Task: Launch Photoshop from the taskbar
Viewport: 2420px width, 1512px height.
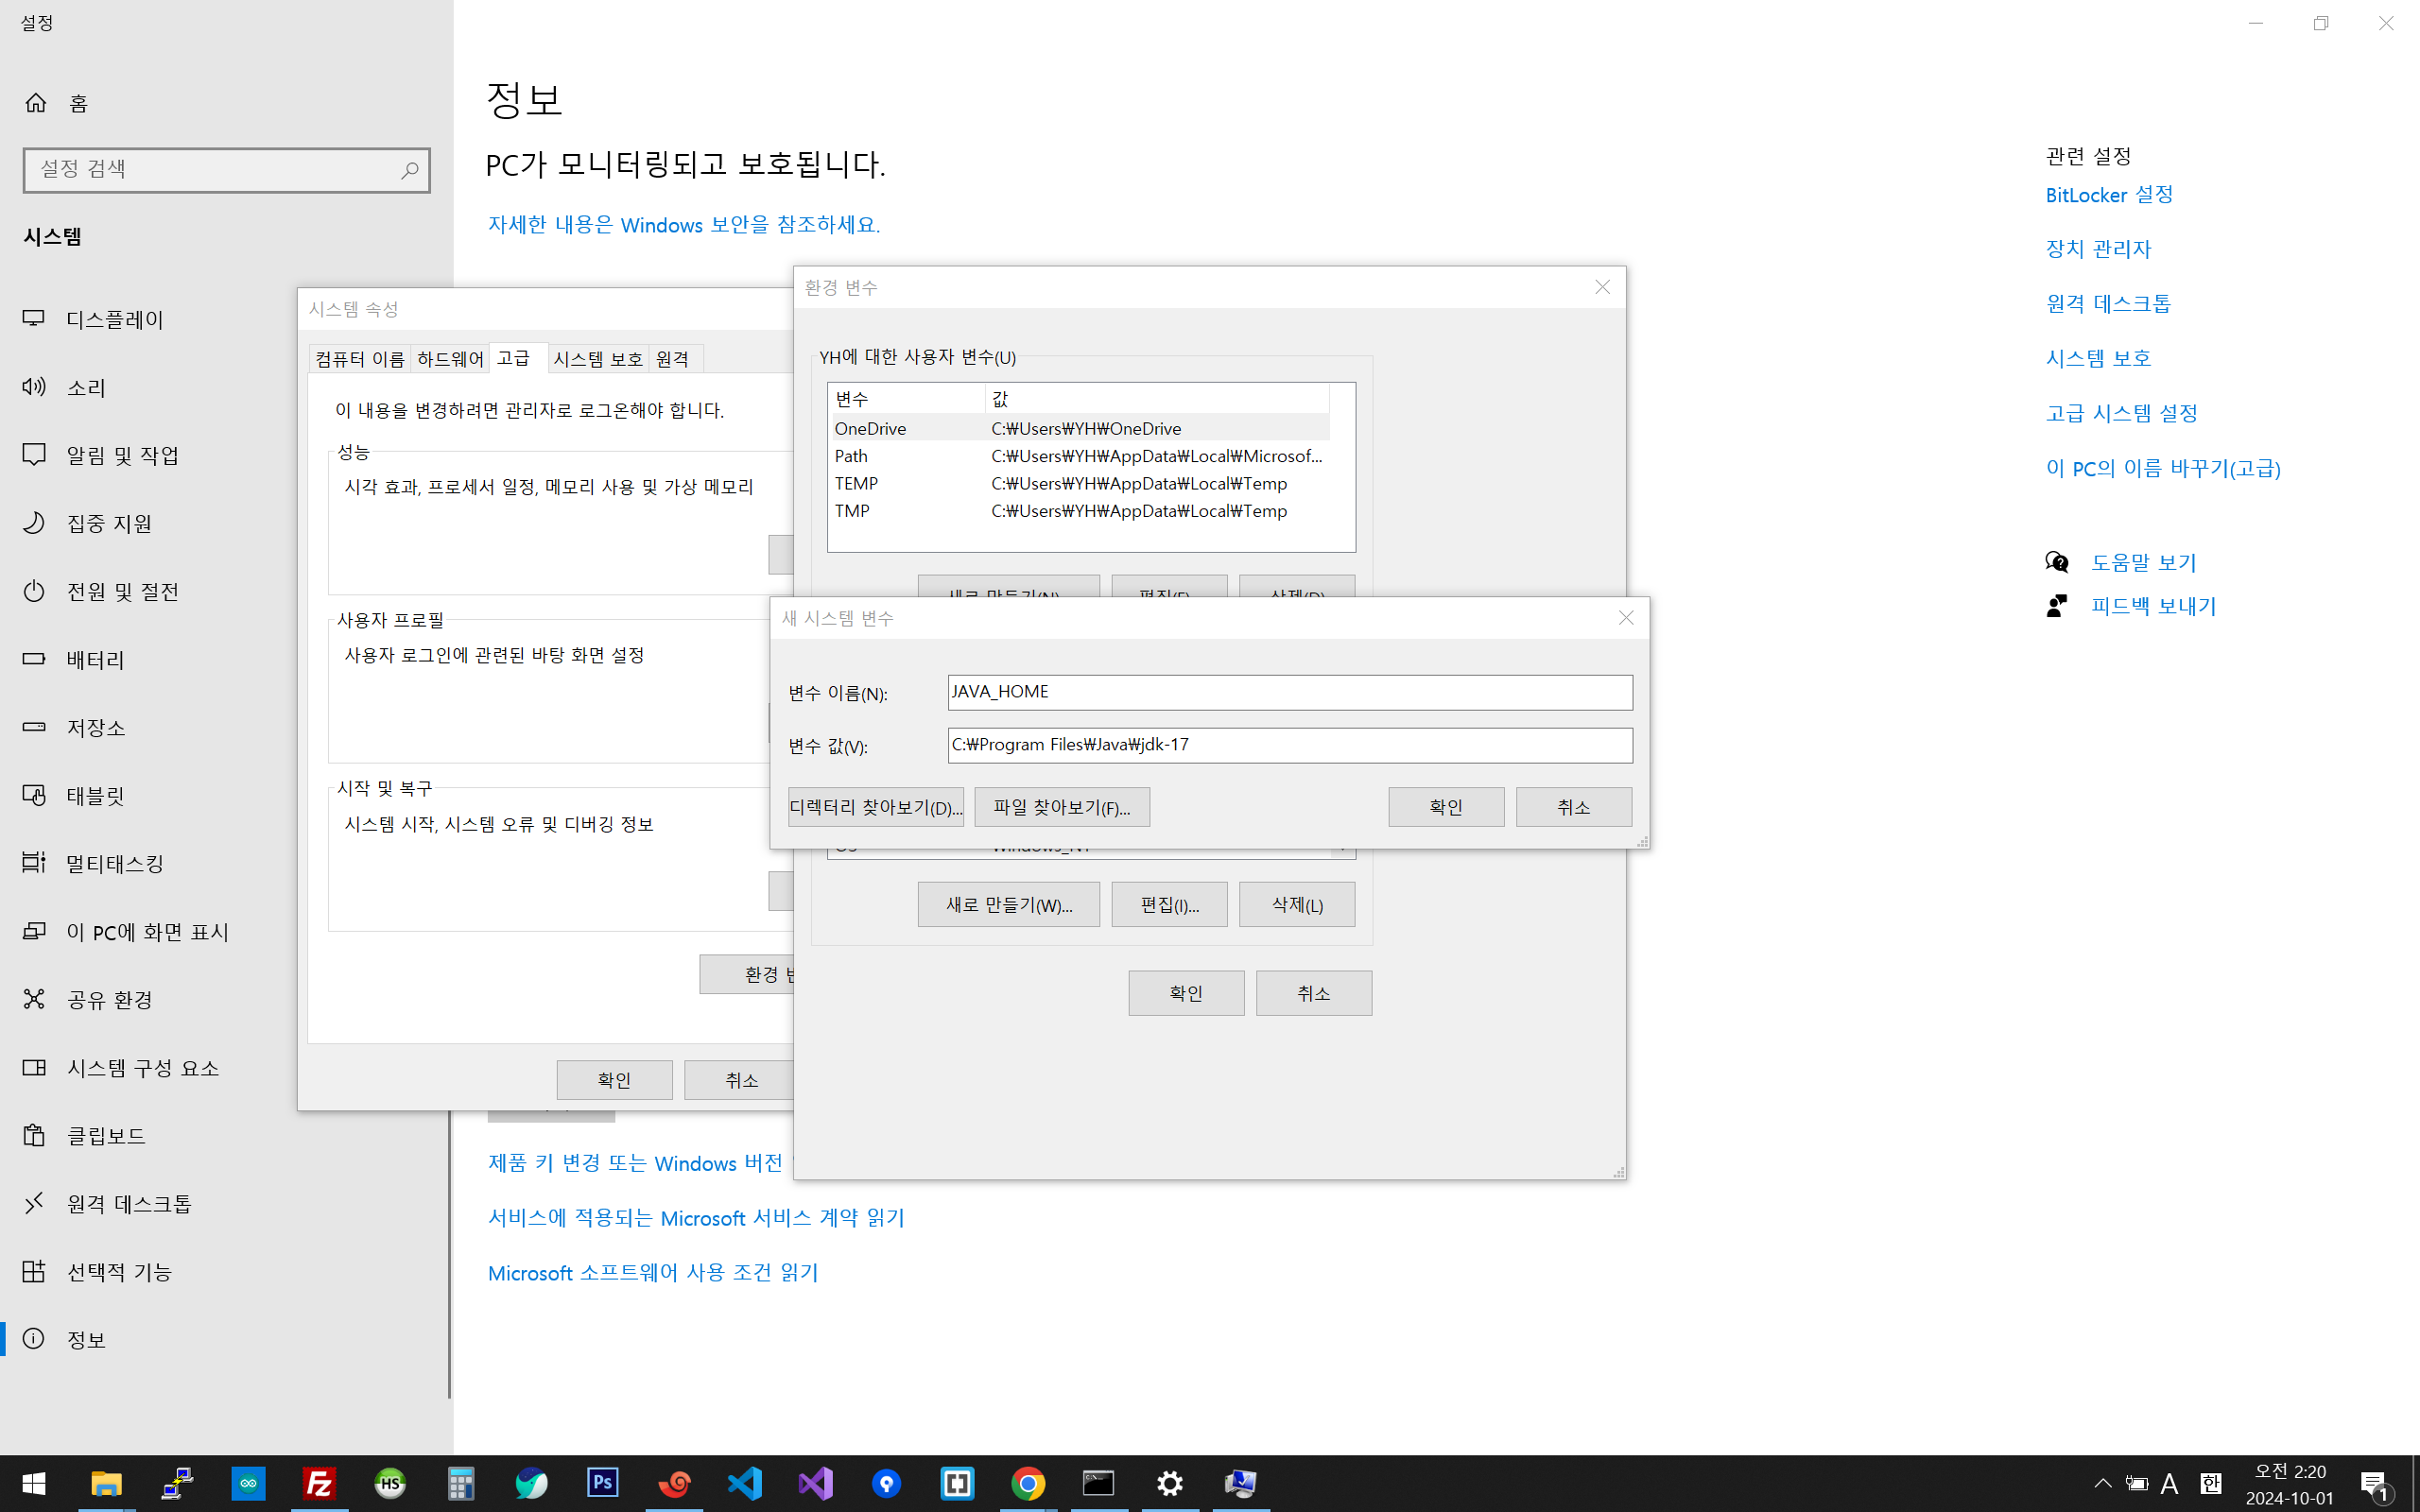Action: [603, 1483]
